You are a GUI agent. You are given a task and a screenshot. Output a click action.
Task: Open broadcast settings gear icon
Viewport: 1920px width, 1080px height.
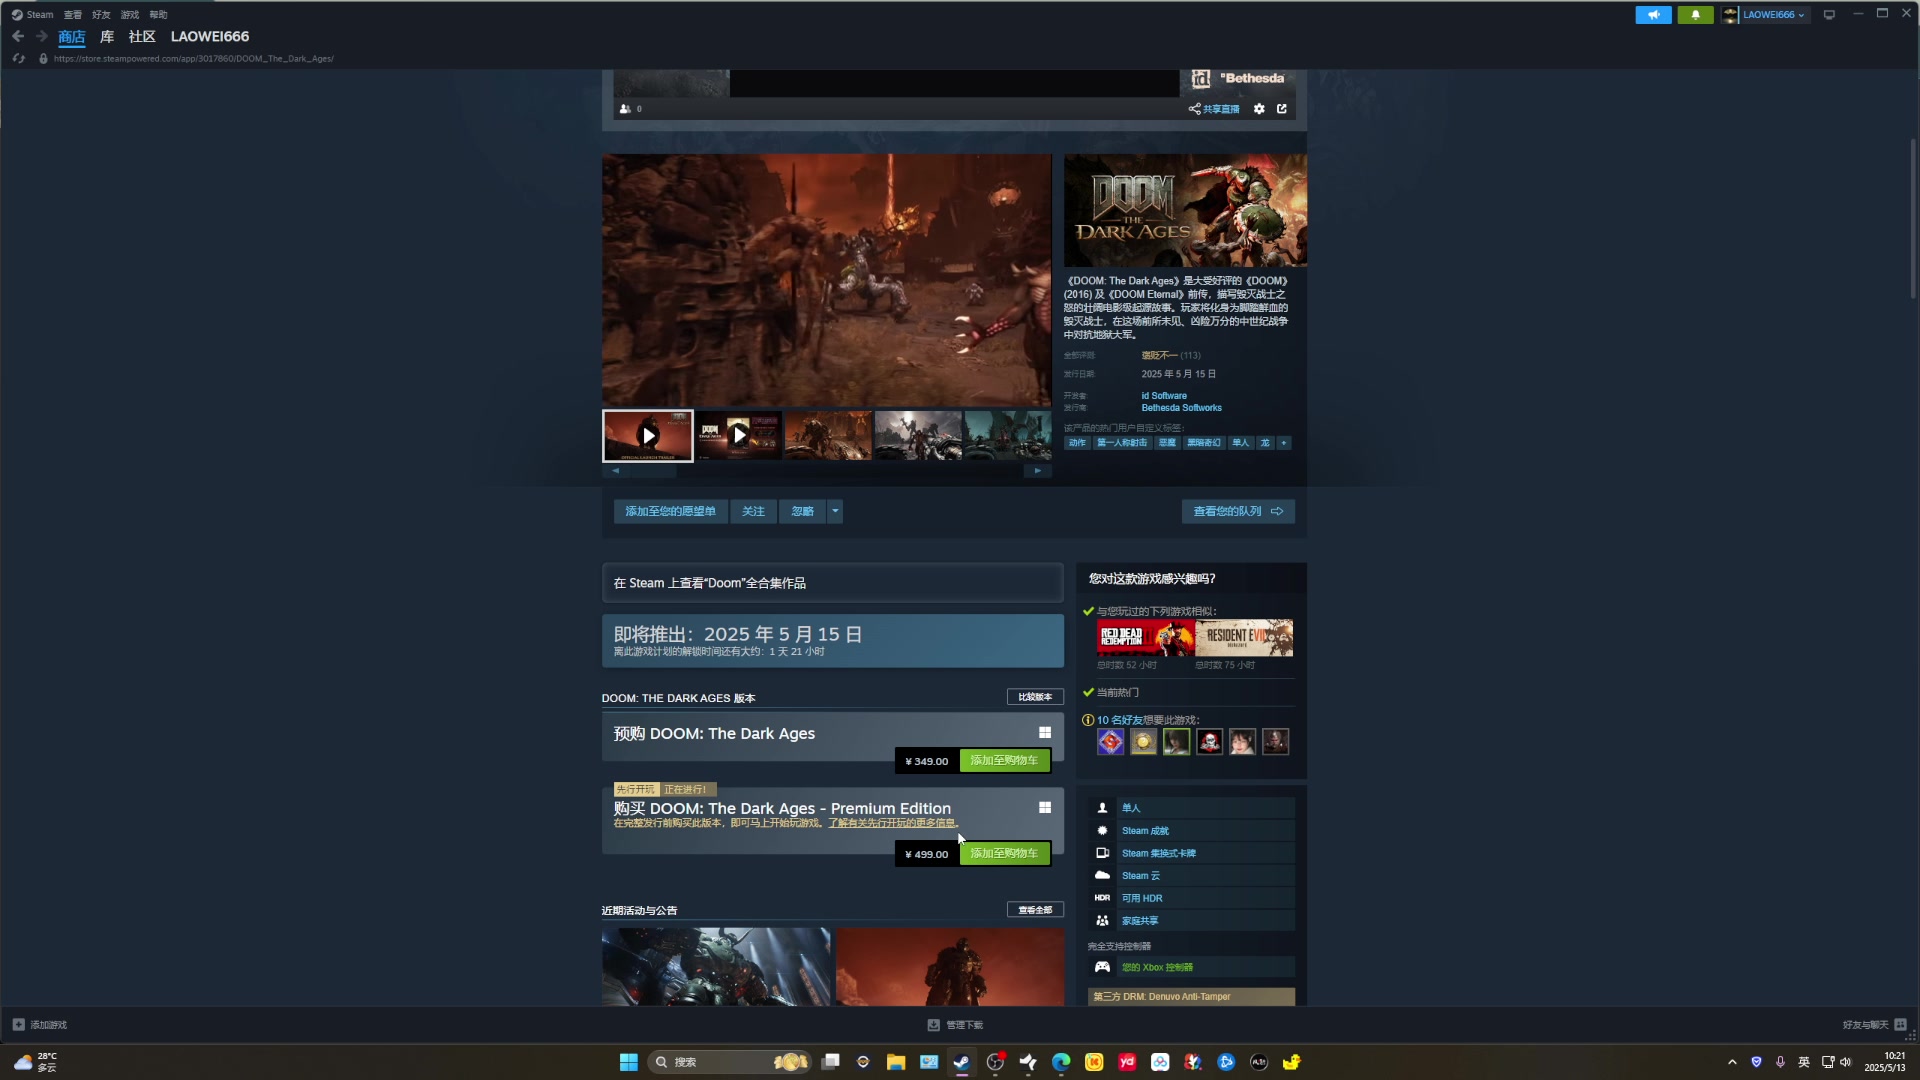coord(1259,109)
